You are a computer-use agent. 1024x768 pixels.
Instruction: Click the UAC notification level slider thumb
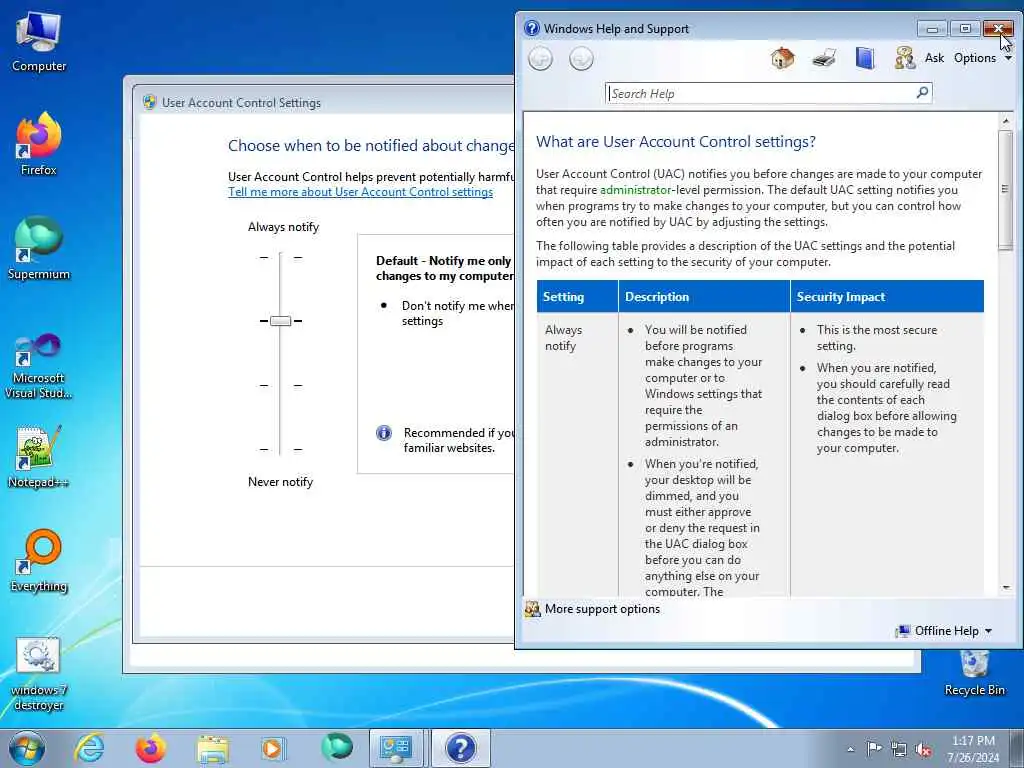coord(280,321)
